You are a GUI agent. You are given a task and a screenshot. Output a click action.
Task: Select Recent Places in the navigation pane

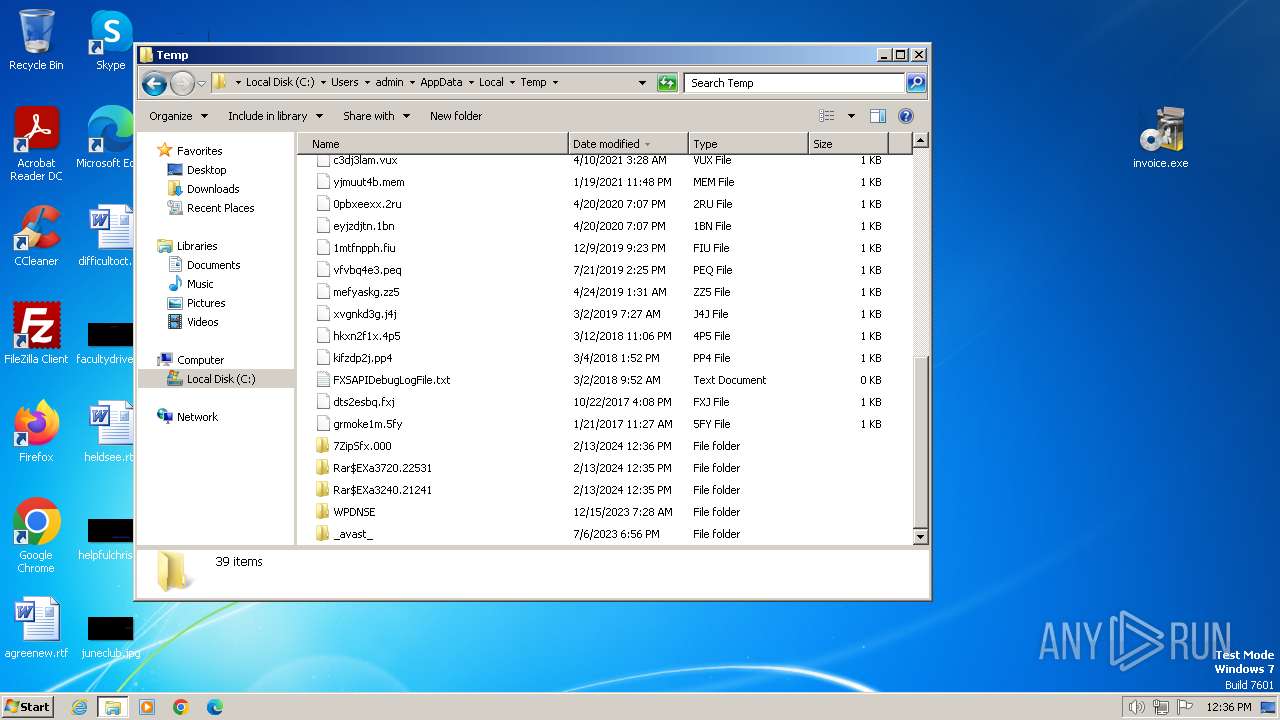pos(220,208)
